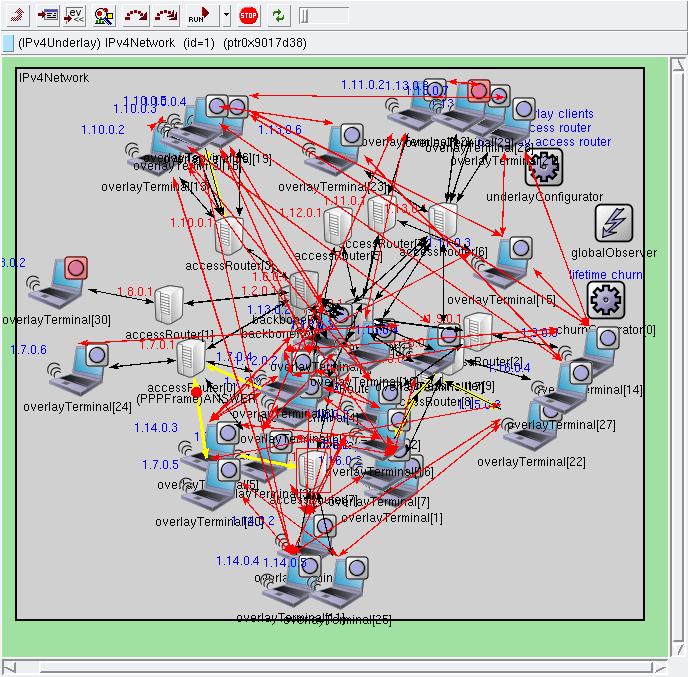Open the dropdown arrow next to RUN
The width and height of the screenshot is (688, 677).
click(x=226, y=15)
